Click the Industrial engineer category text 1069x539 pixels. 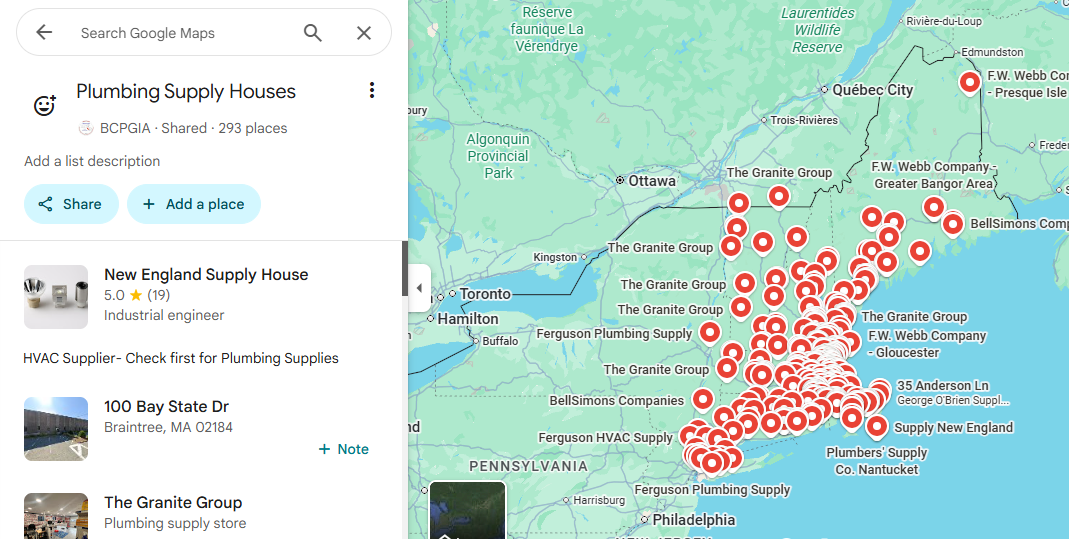point(164,315)
